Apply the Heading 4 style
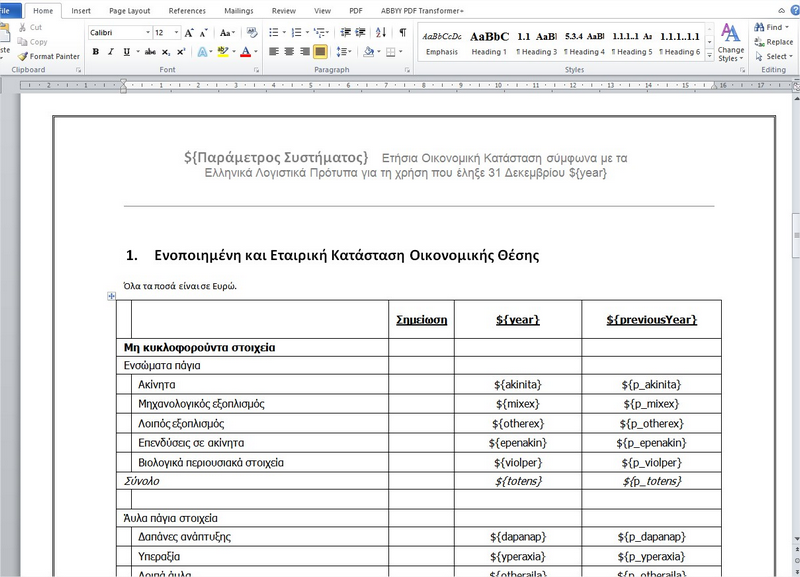Screen dimensions: 800x577 click(x=584, y=43)
